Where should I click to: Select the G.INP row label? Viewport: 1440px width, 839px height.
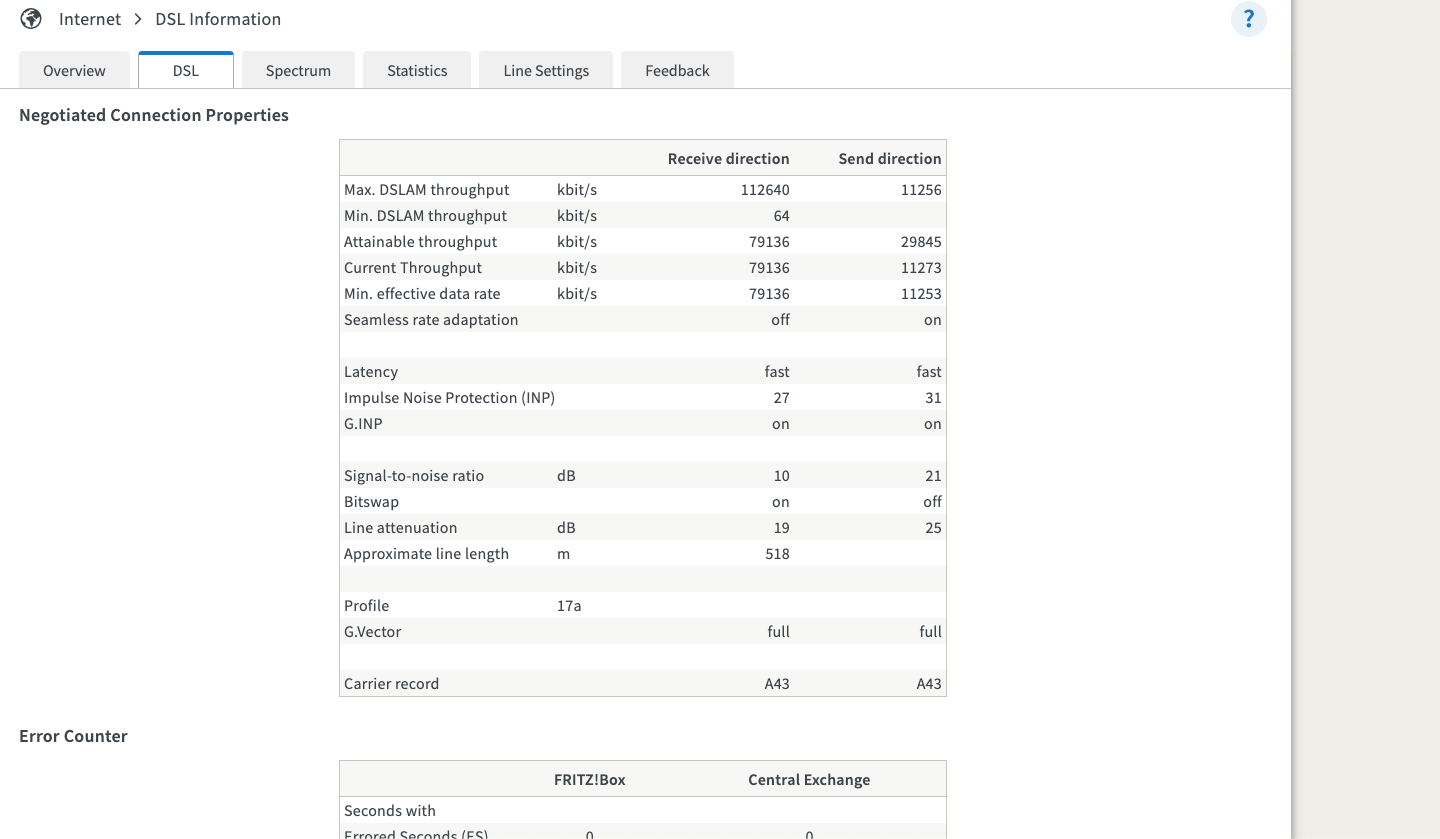pos(363,424)
